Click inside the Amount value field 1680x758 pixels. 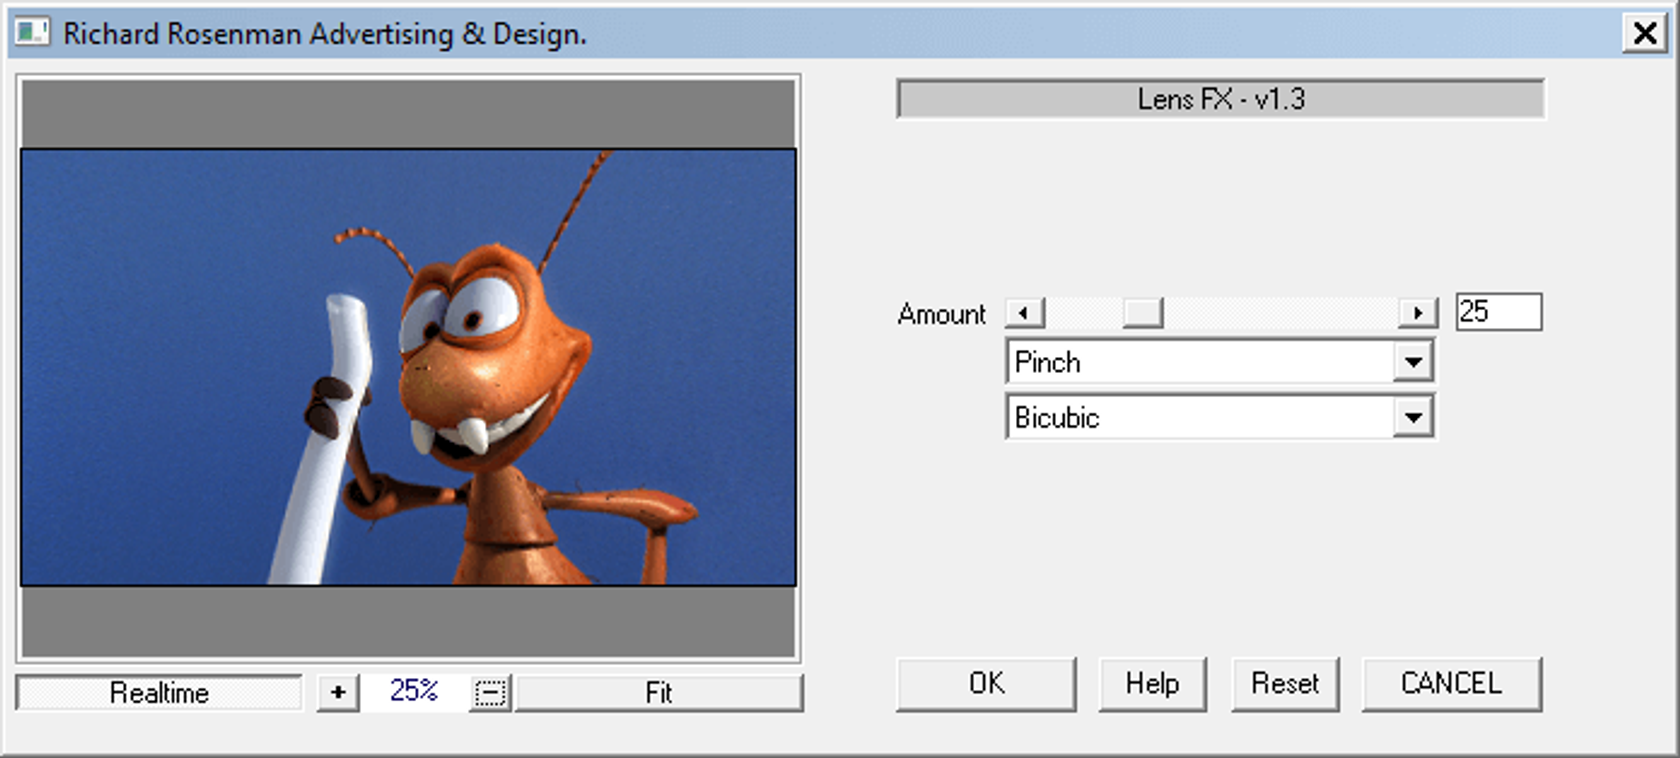[1498, 312]
